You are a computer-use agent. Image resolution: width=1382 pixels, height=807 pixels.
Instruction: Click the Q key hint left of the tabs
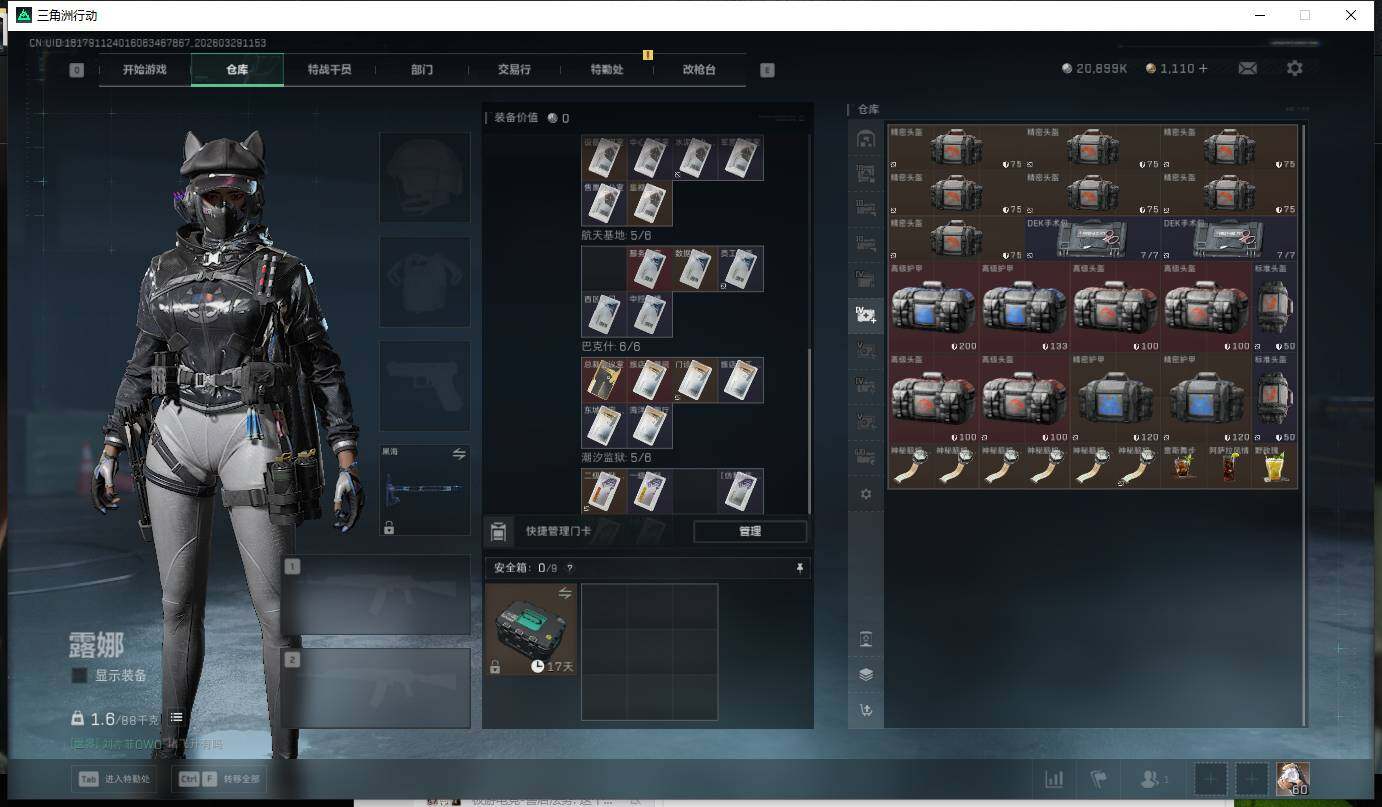[x=77, y=70]
